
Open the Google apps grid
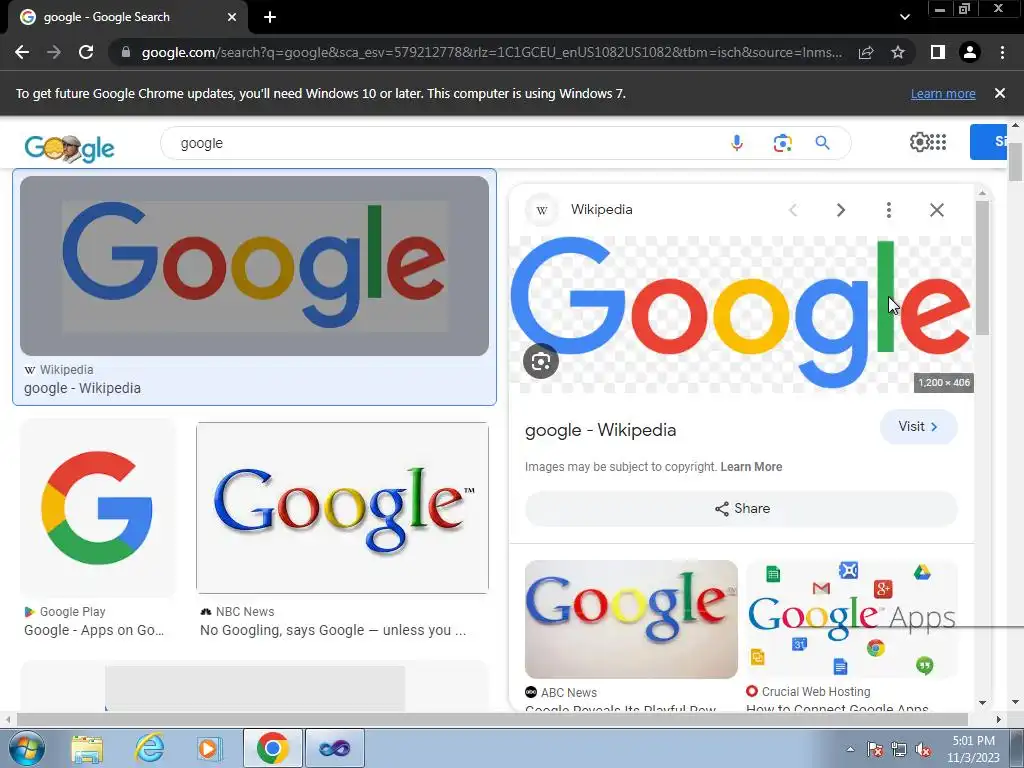coord(938,142)
